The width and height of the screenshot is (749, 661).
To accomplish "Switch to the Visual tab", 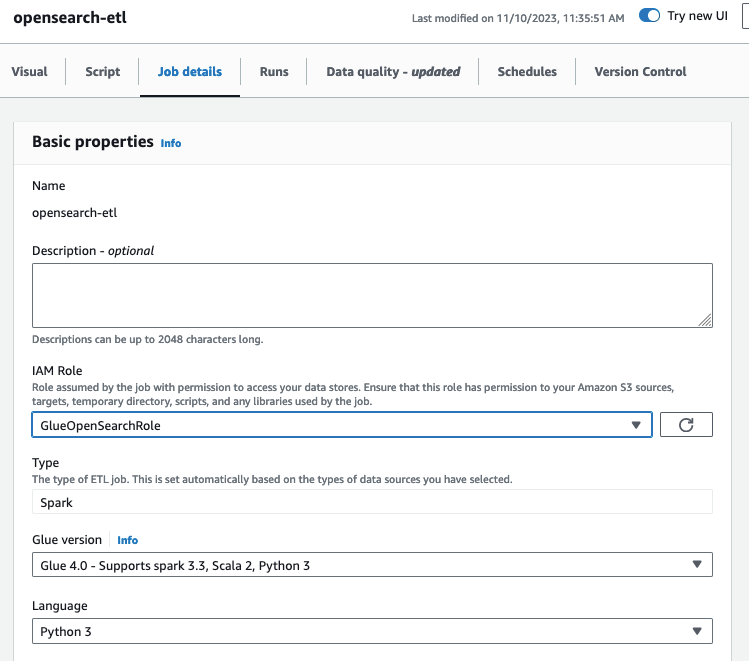I will tap(29, 72).
